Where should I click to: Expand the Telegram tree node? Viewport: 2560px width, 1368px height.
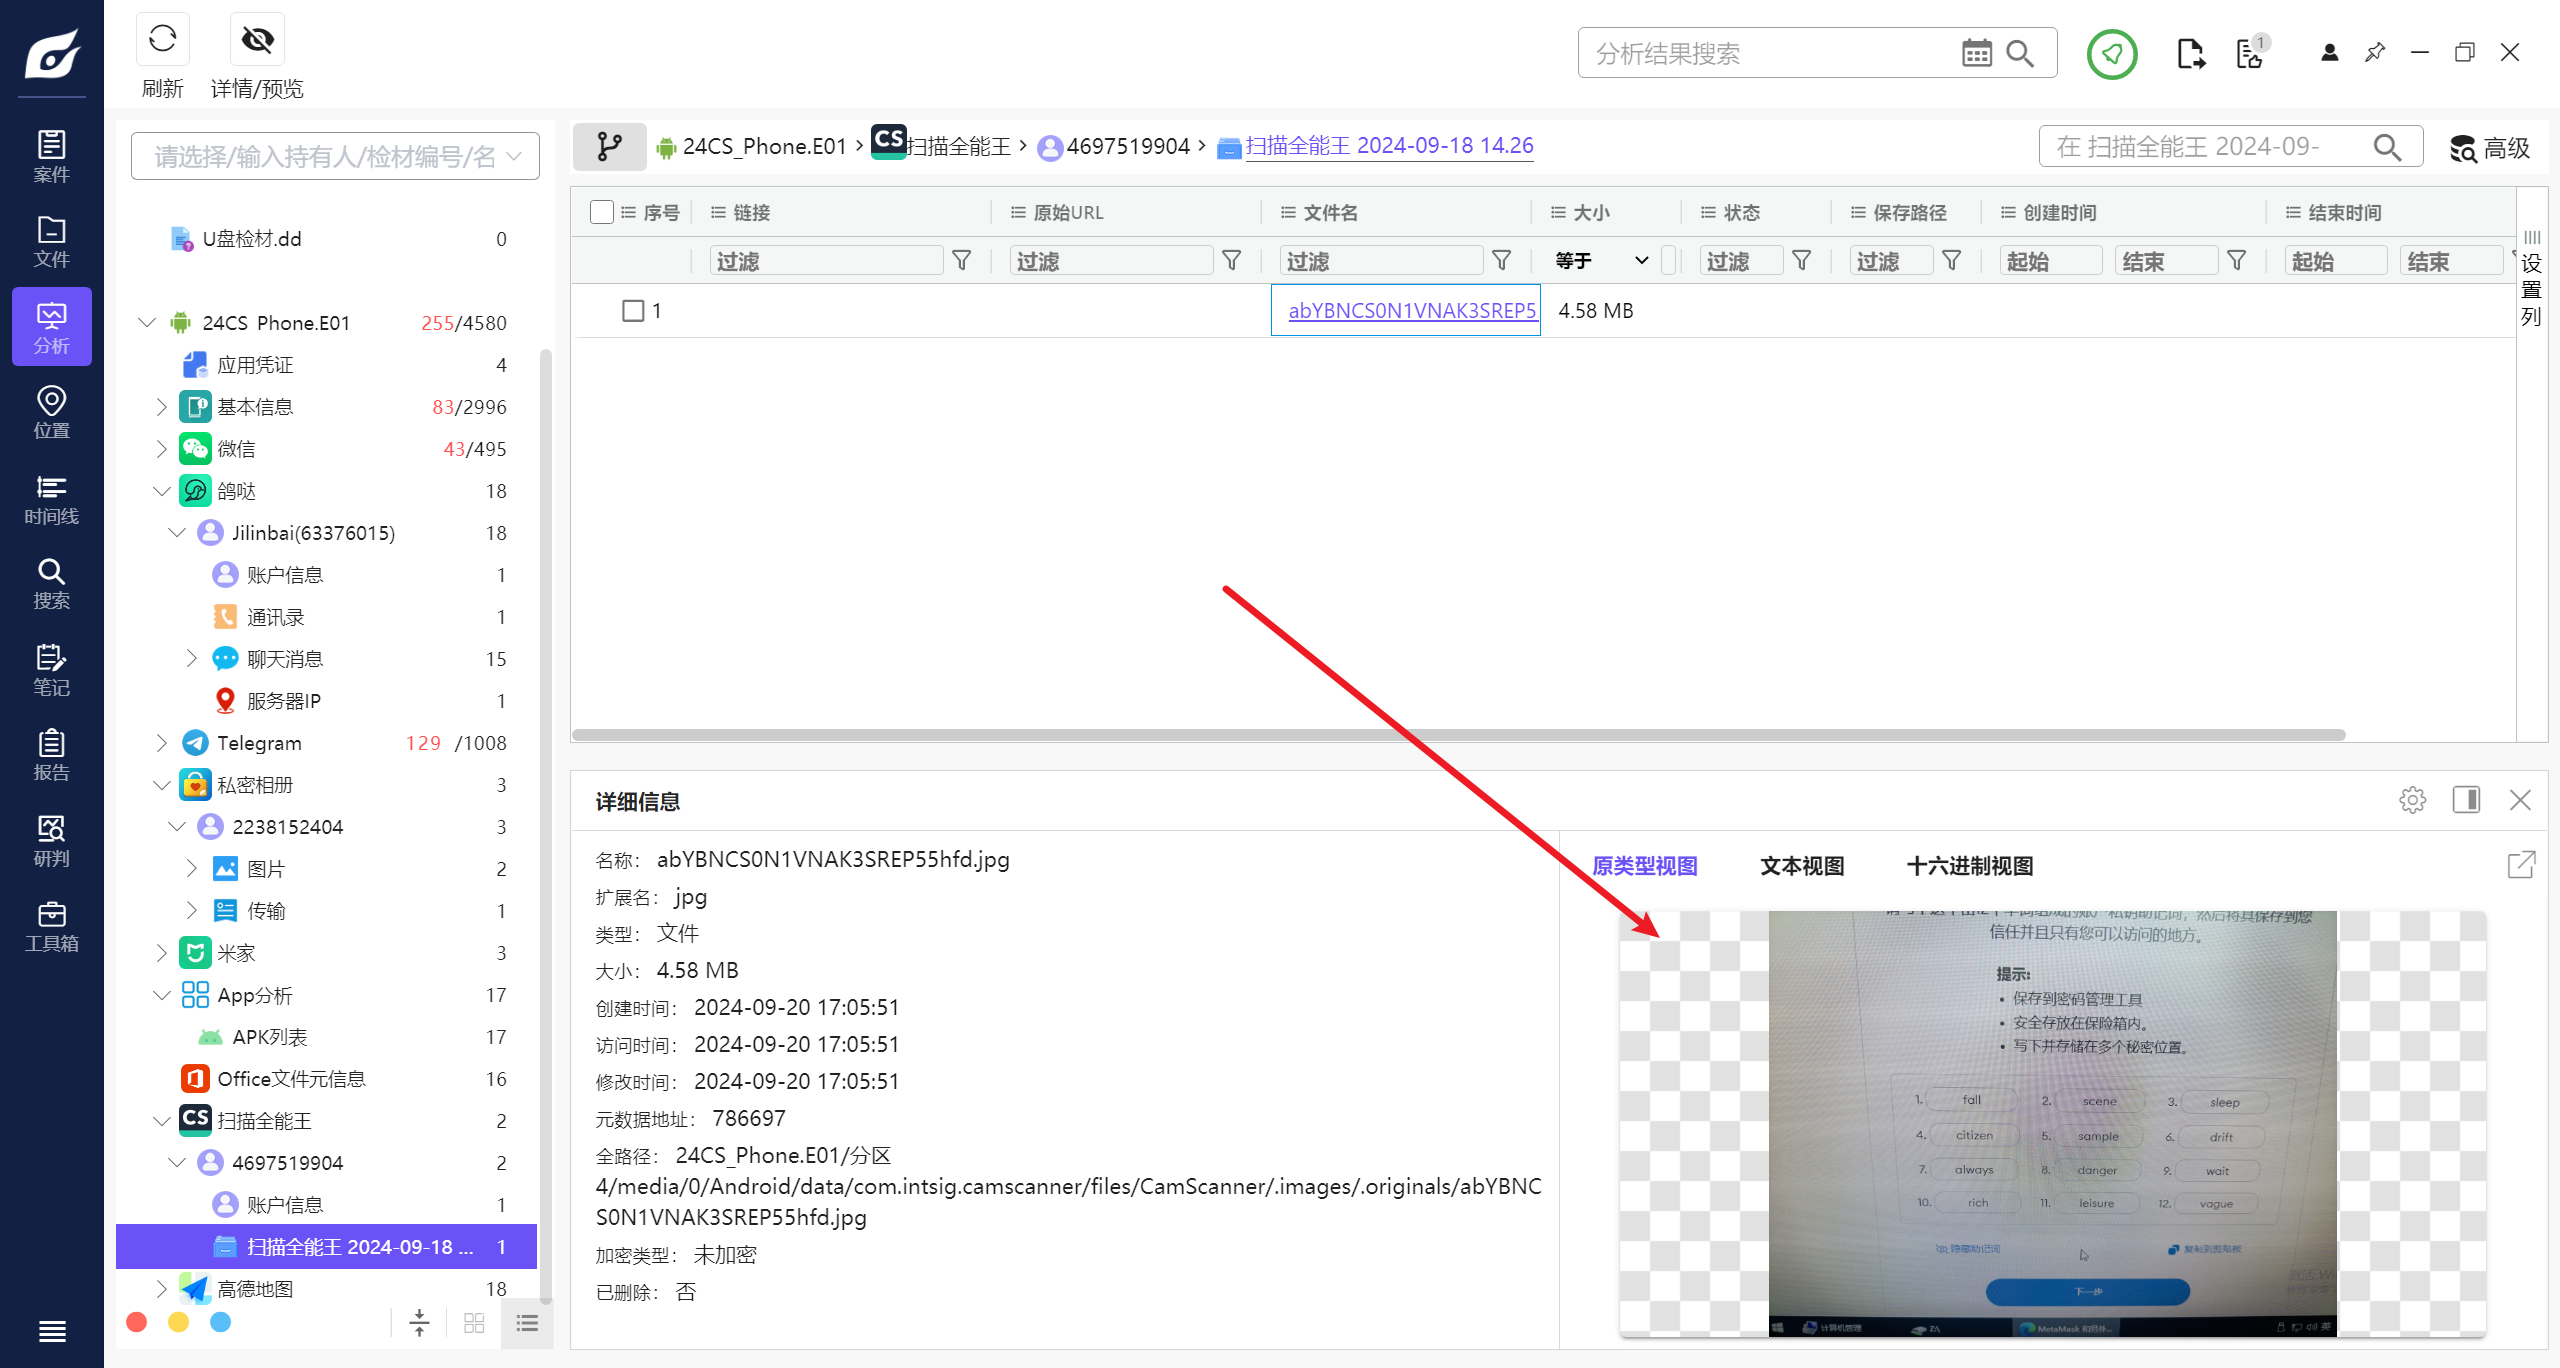tap(161, 743)
